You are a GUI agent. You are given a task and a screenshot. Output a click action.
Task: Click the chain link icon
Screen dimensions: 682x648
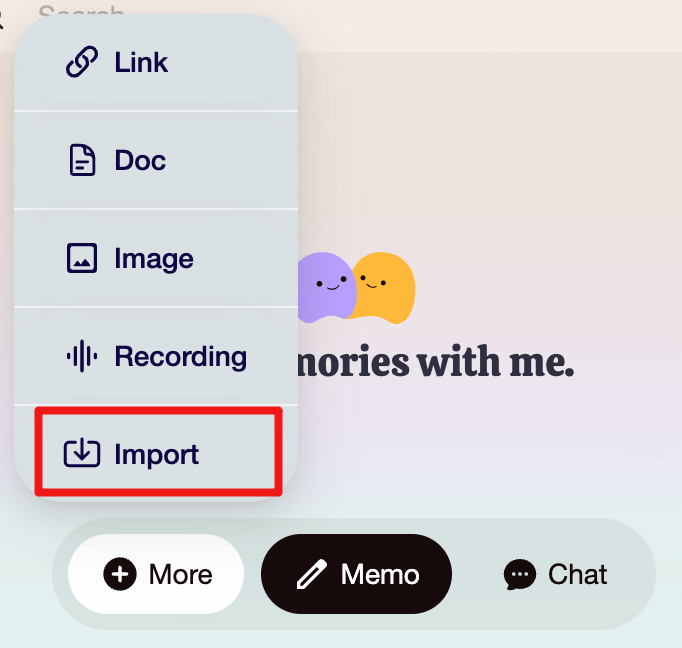pyautogui.click(x=82, y=61)
